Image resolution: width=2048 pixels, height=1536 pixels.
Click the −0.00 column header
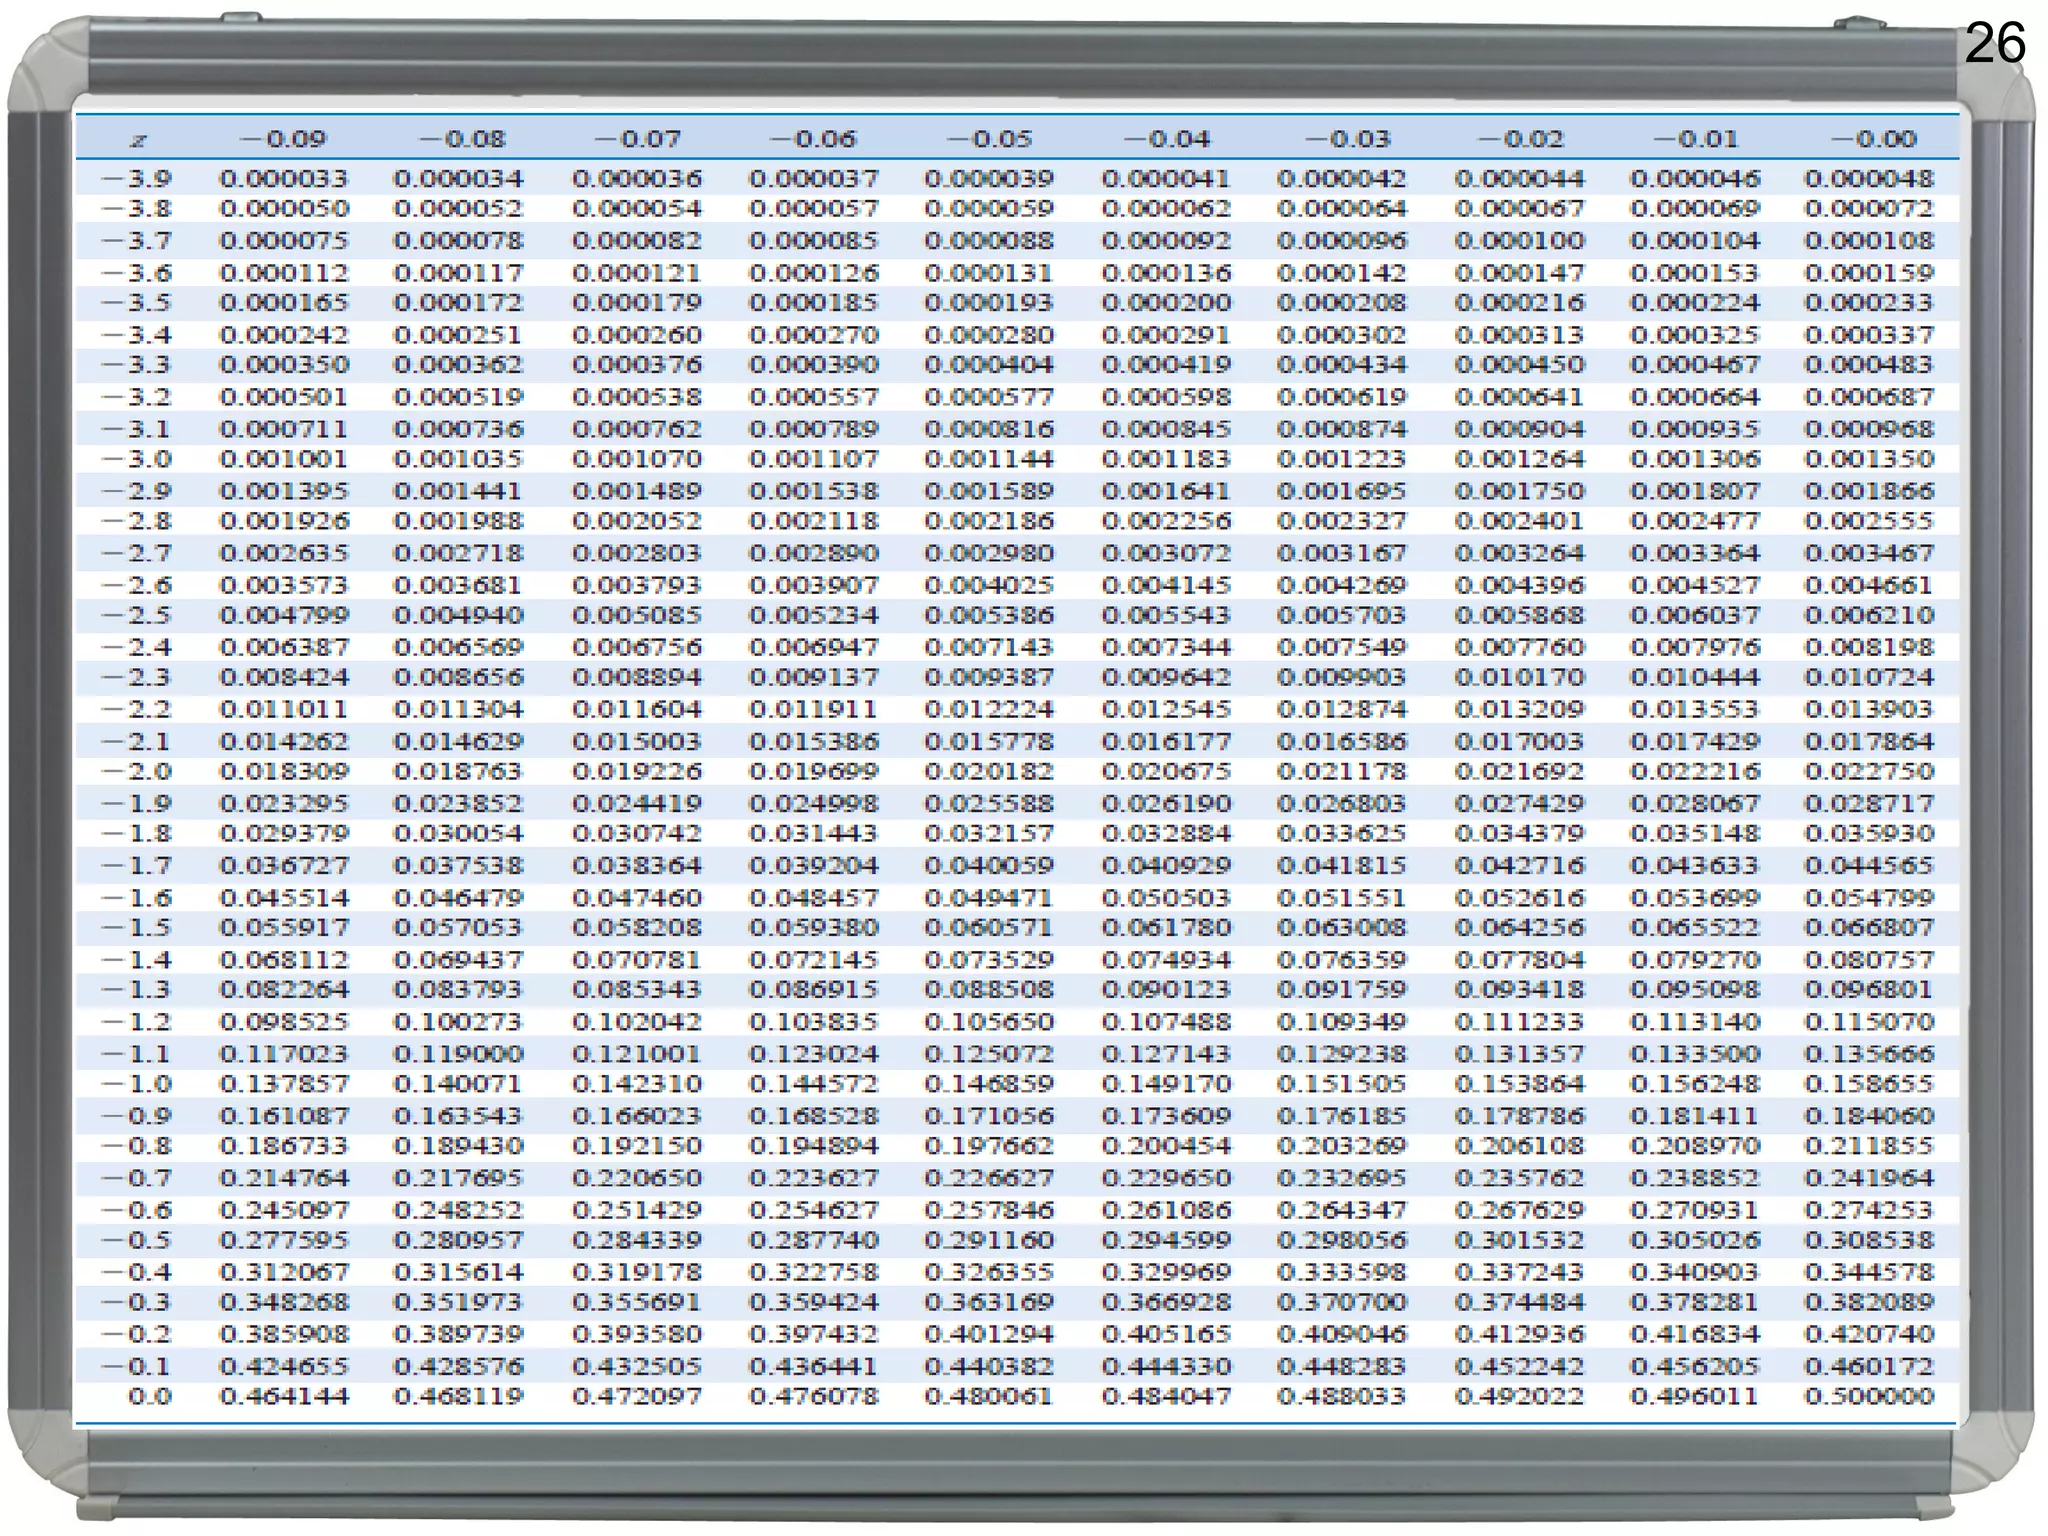click(1872, 139)
